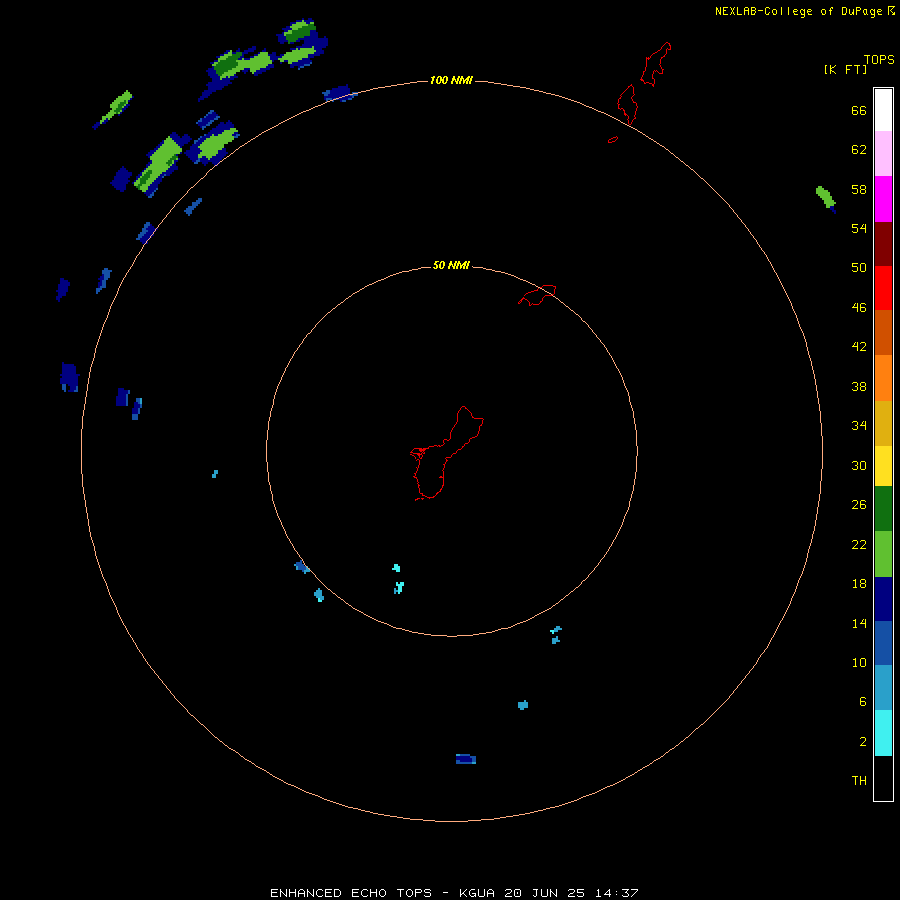This screenshot has height=900, width=900.
Task: Click the yellow legend swatch
Action: coord(883,466)
